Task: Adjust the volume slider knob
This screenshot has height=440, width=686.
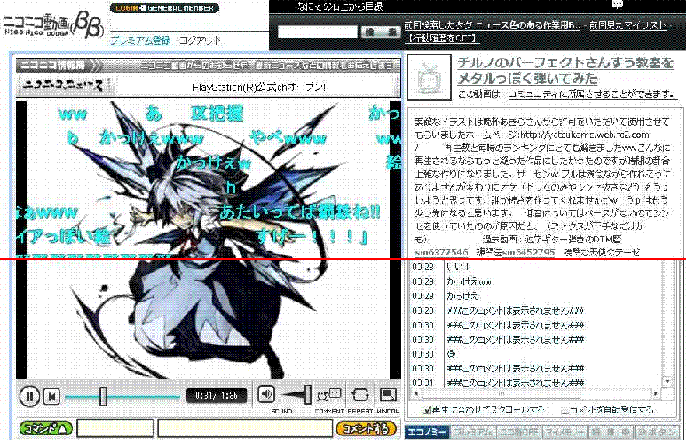Action: tap(308, 395)
